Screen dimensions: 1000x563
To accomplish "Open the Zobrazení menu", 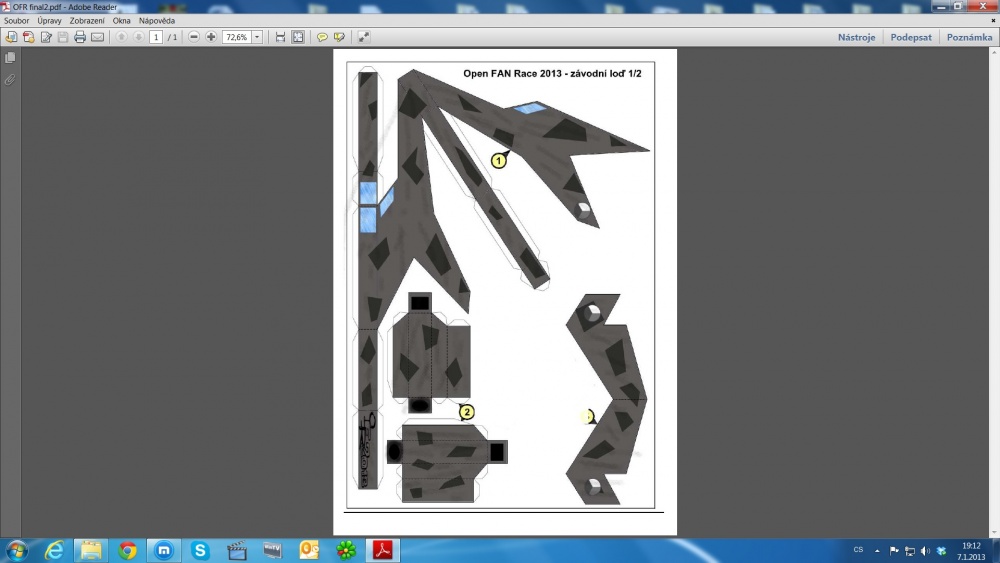I will [87, 20].
